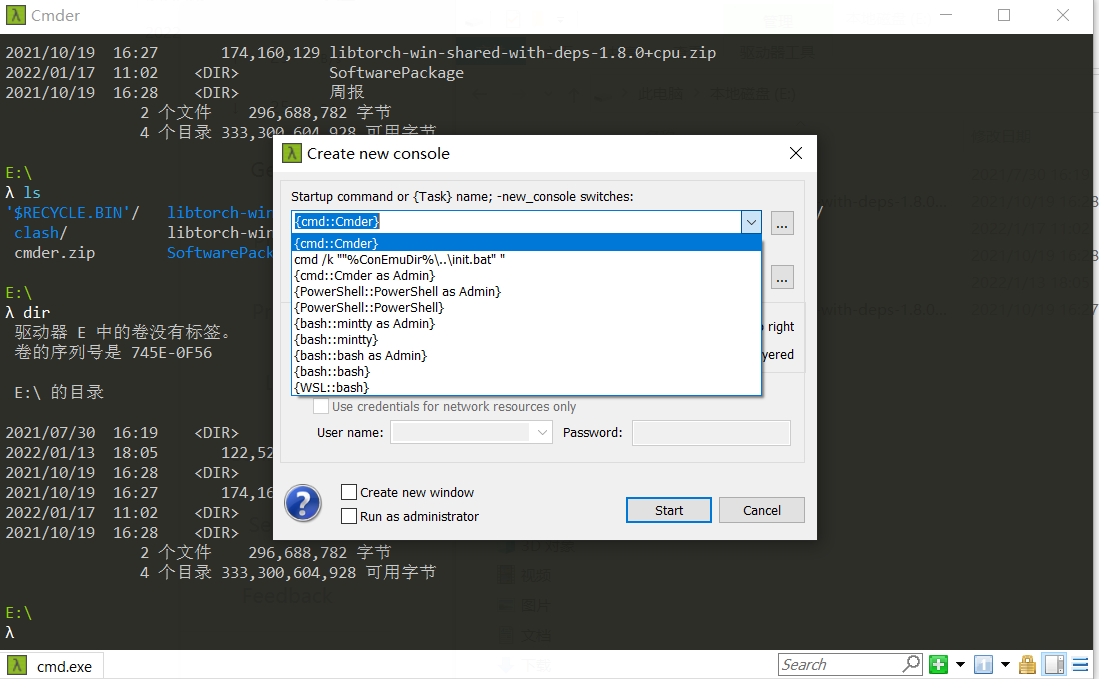Click 'cmder.zip' in ls output
This screenshot has height=679, width=1099.
[x=55, y=253]
